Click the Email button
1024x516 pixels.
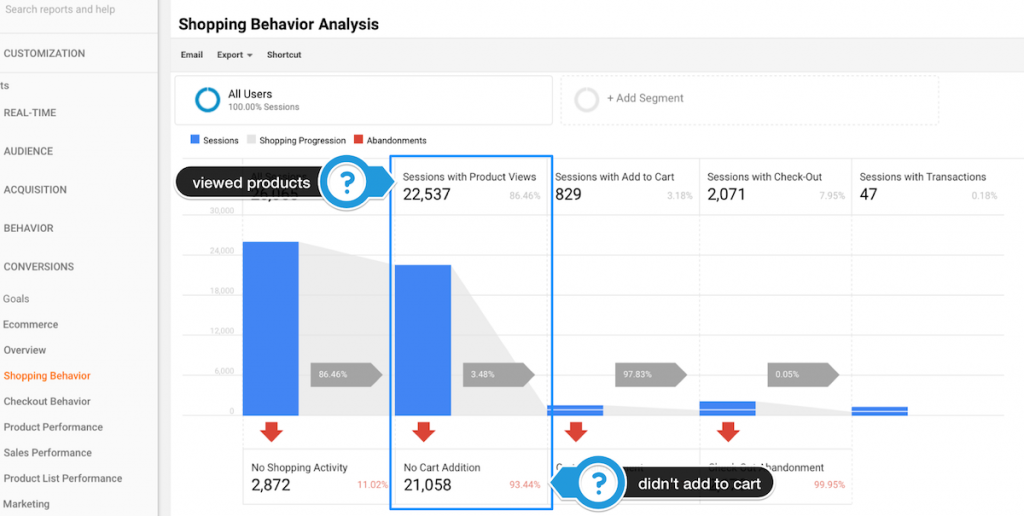click(191, 55)
